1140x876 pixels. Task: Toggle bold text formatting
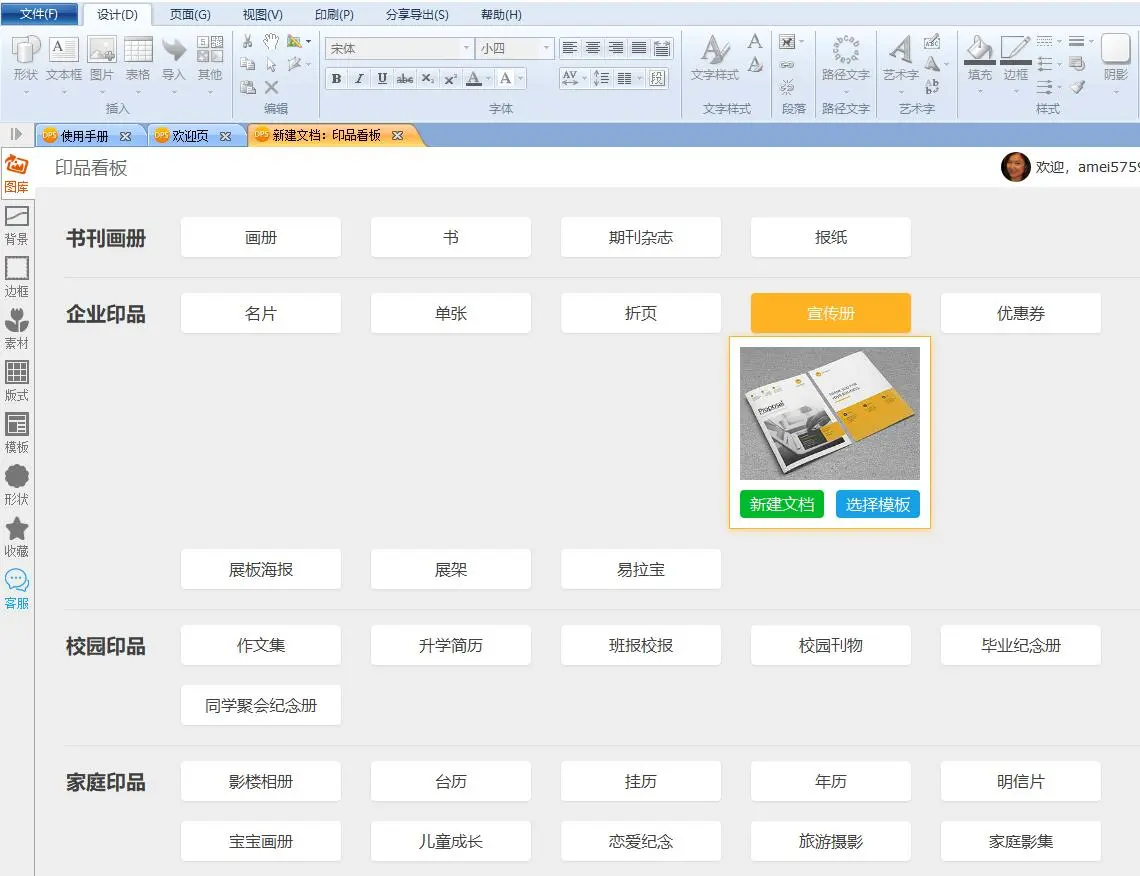336,79
